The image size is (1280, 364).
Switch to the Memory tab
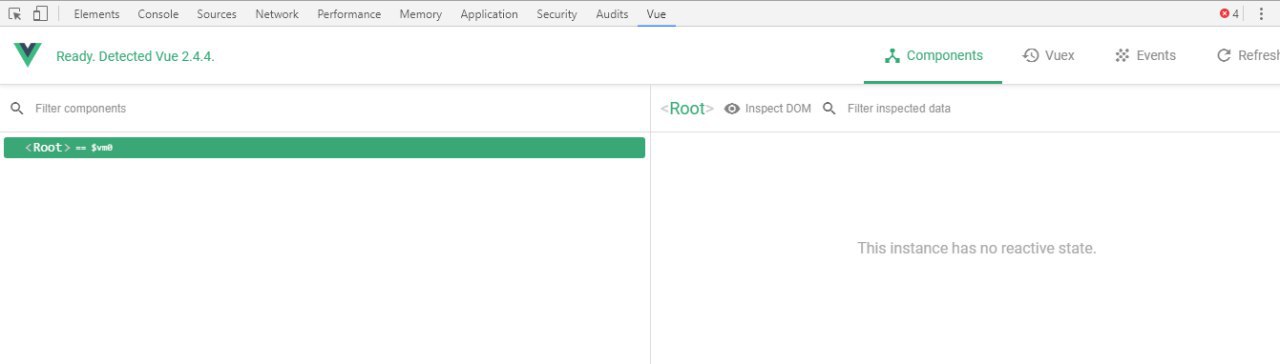tap(420, 14)
